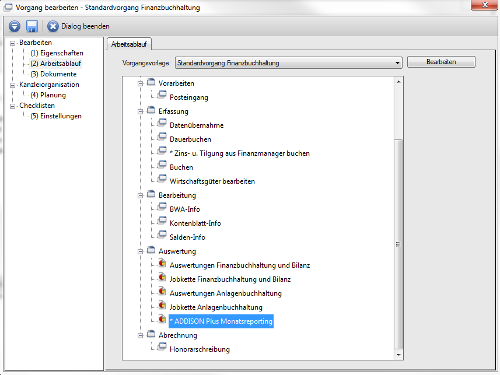The width and height of the screenshot is (500, 375).
Task: Select the Checklisten tree label
Action: click(37, 106)
